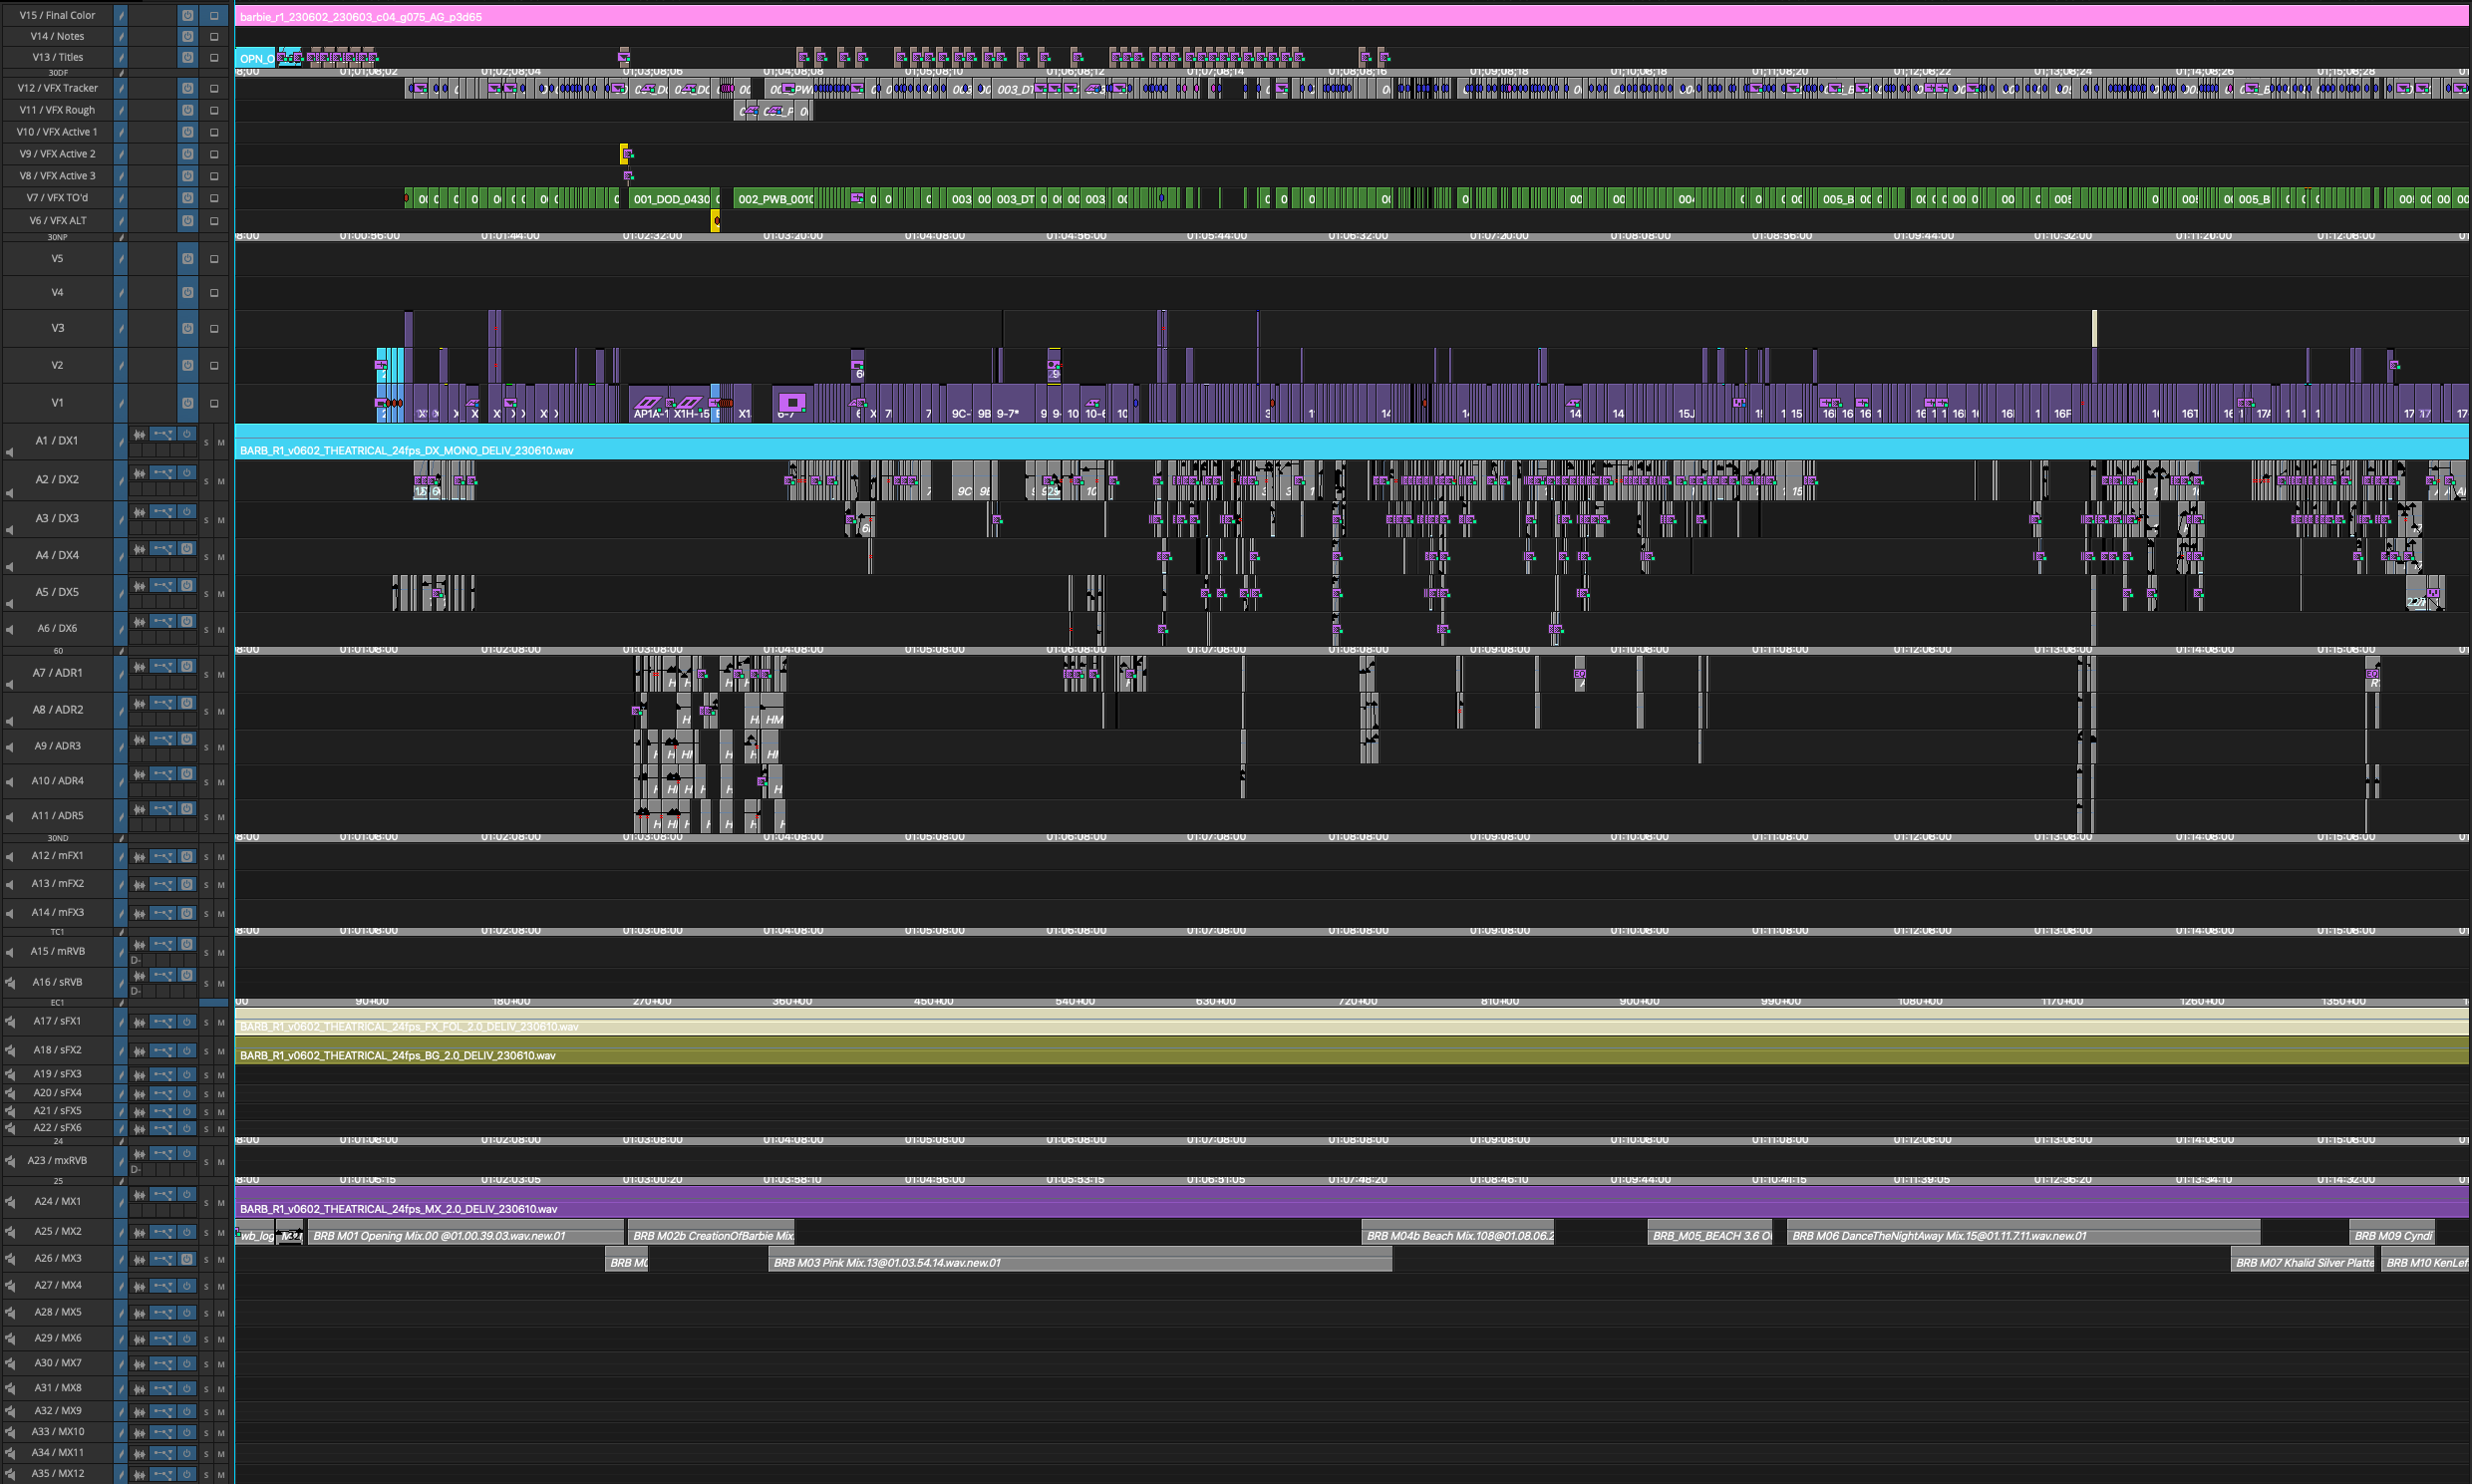Click speaker monitor icon on A1 / DX1

tap(10, 452)
